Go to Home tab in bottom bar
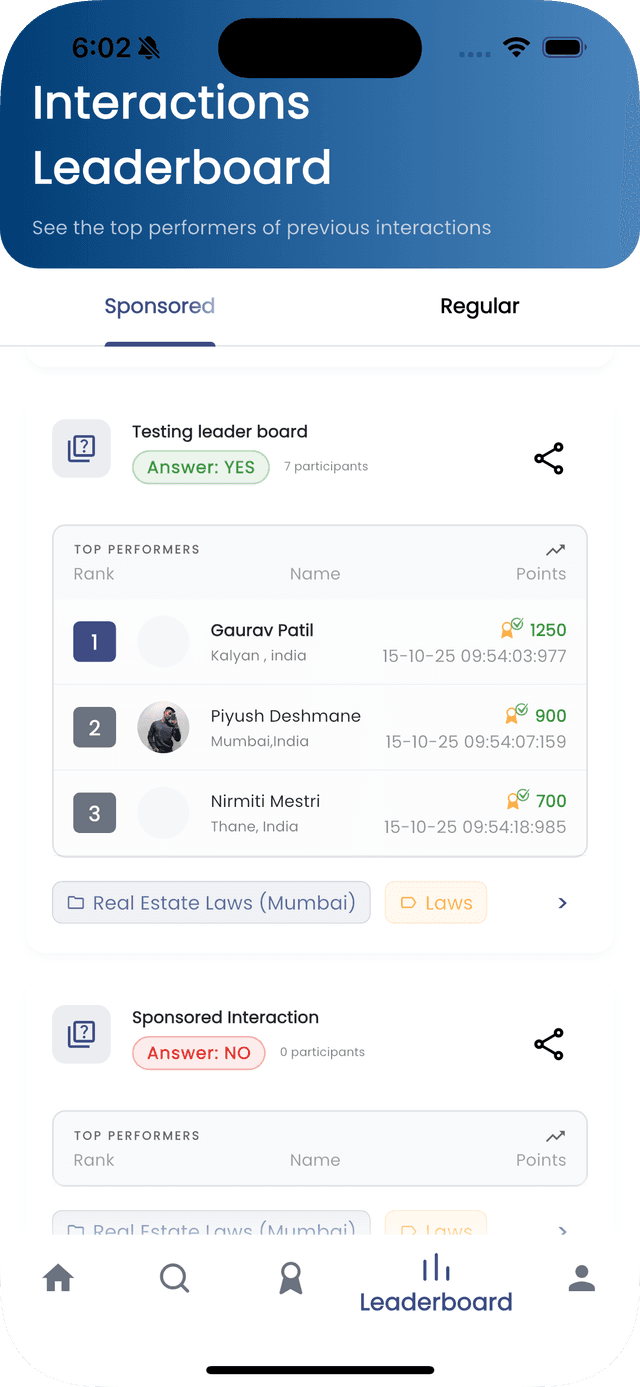 tap(59, 1277)
